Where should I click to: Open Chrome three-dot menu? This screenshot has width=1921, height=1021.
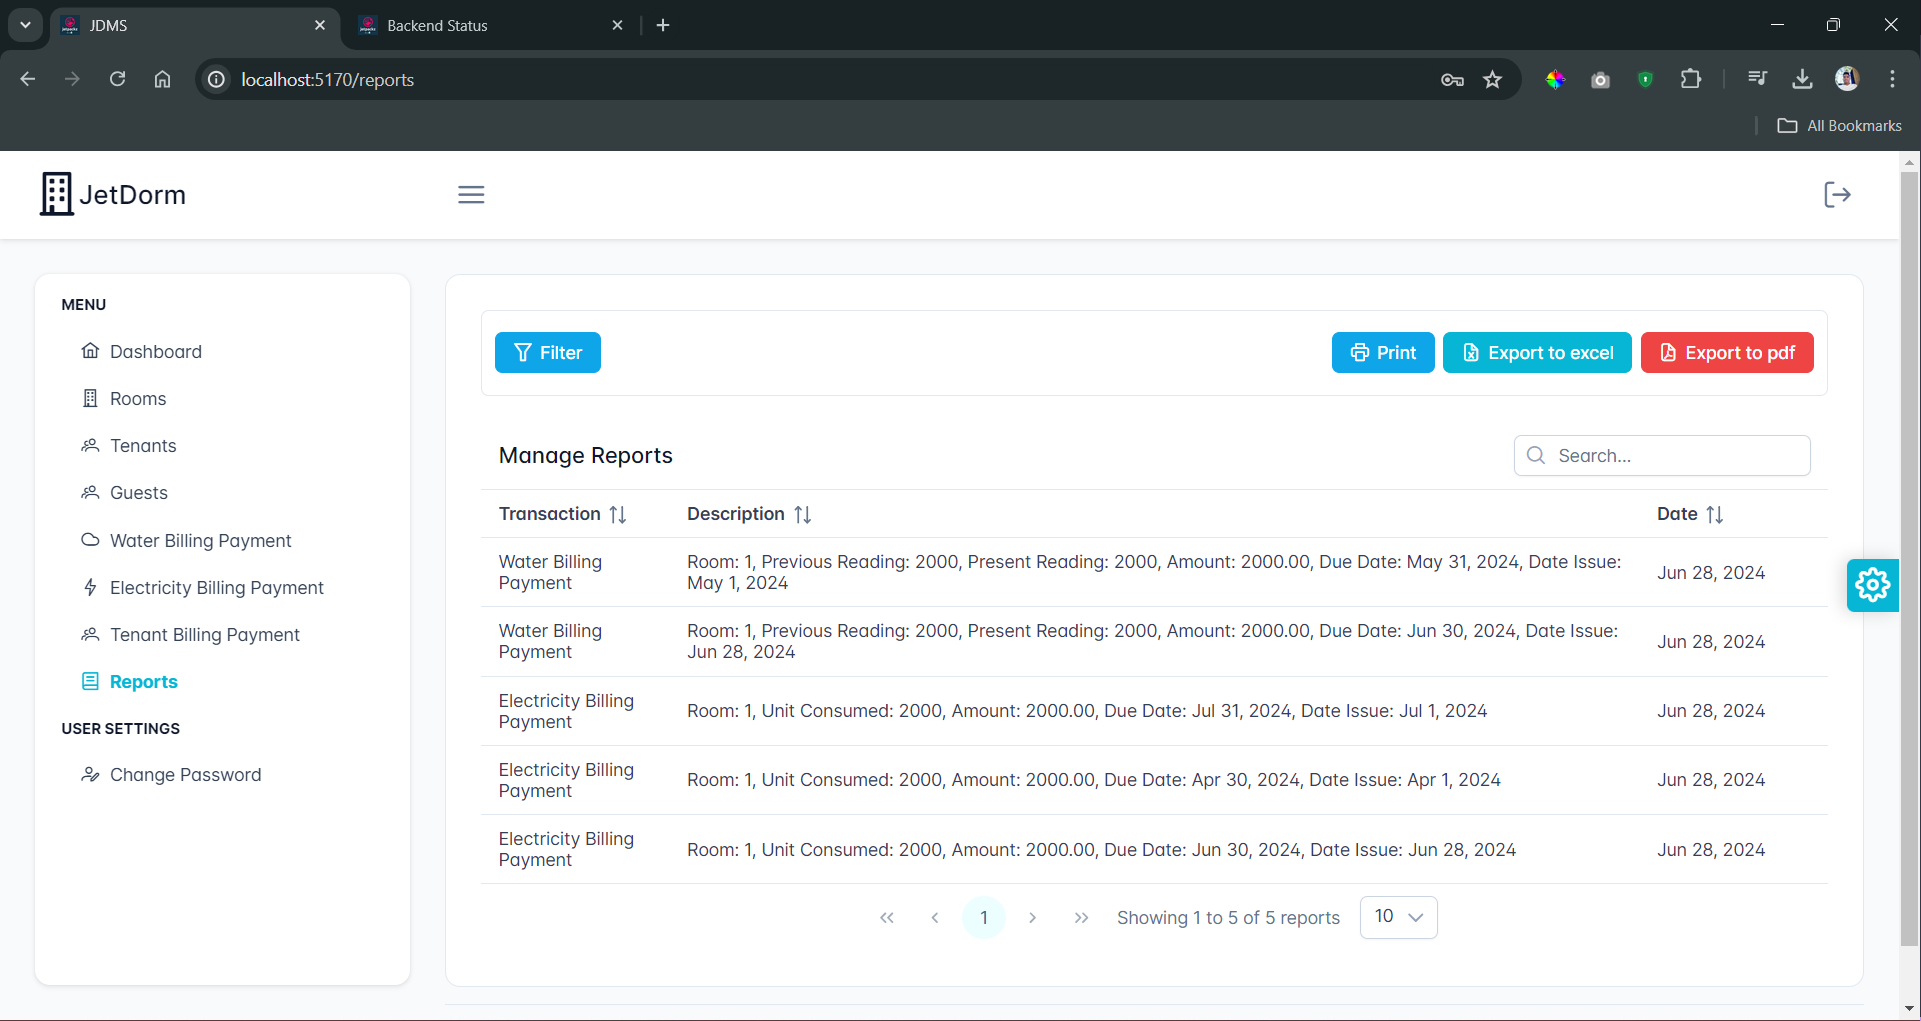point(1892,79)
